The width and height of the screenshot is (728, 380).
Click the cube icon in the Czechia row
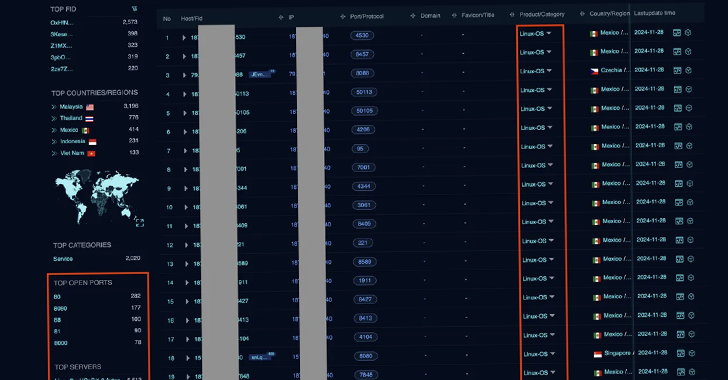pyautogui.click(x=689, y=70)
